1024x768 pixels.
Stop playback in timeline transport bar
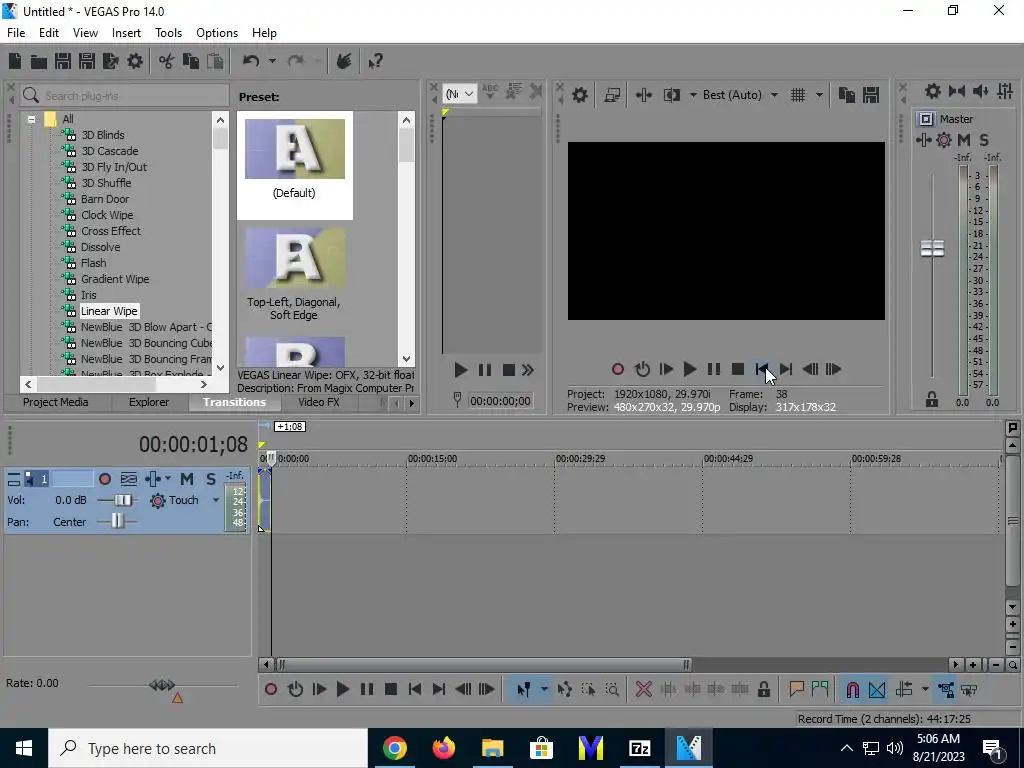pos(391,689)
